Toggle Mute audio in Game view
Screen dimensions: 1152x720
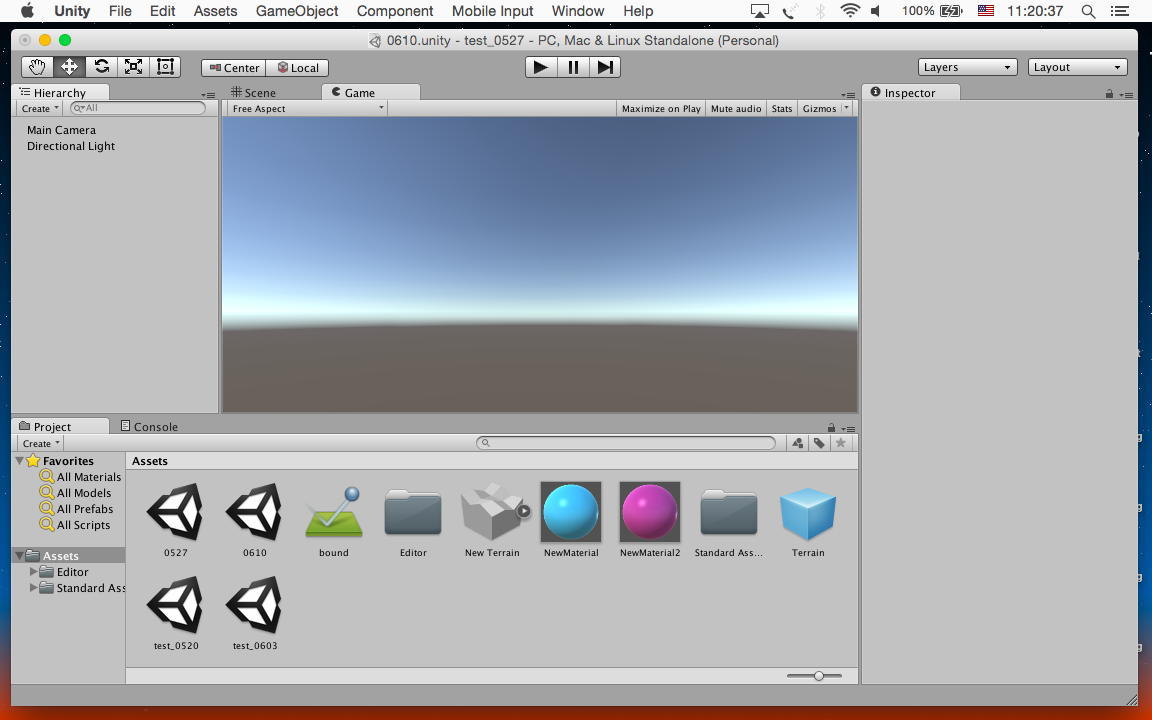point(735,108)
